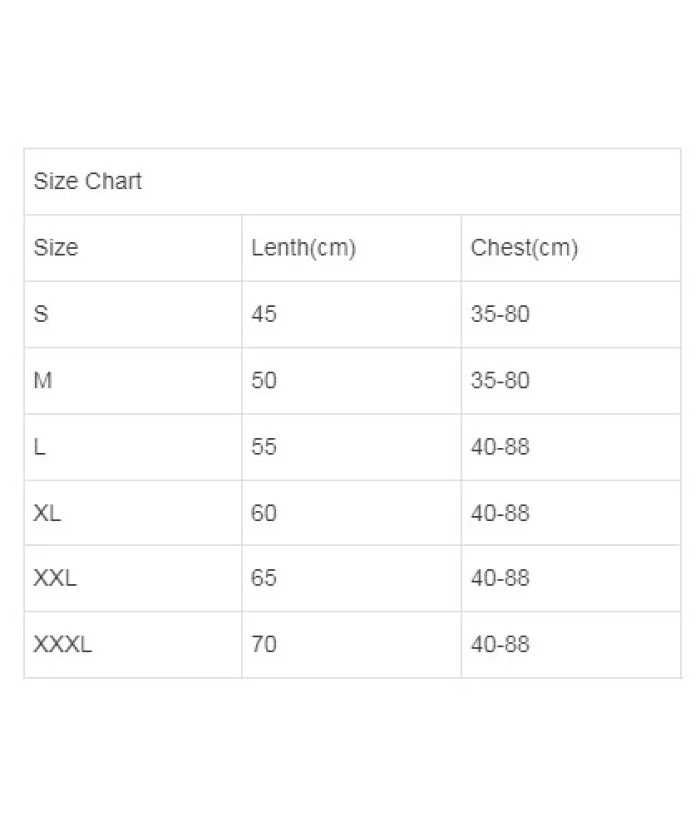Click chest value 40-88 in XXXL row
Screen dimensions: 700x823
[x=500, y=644]
